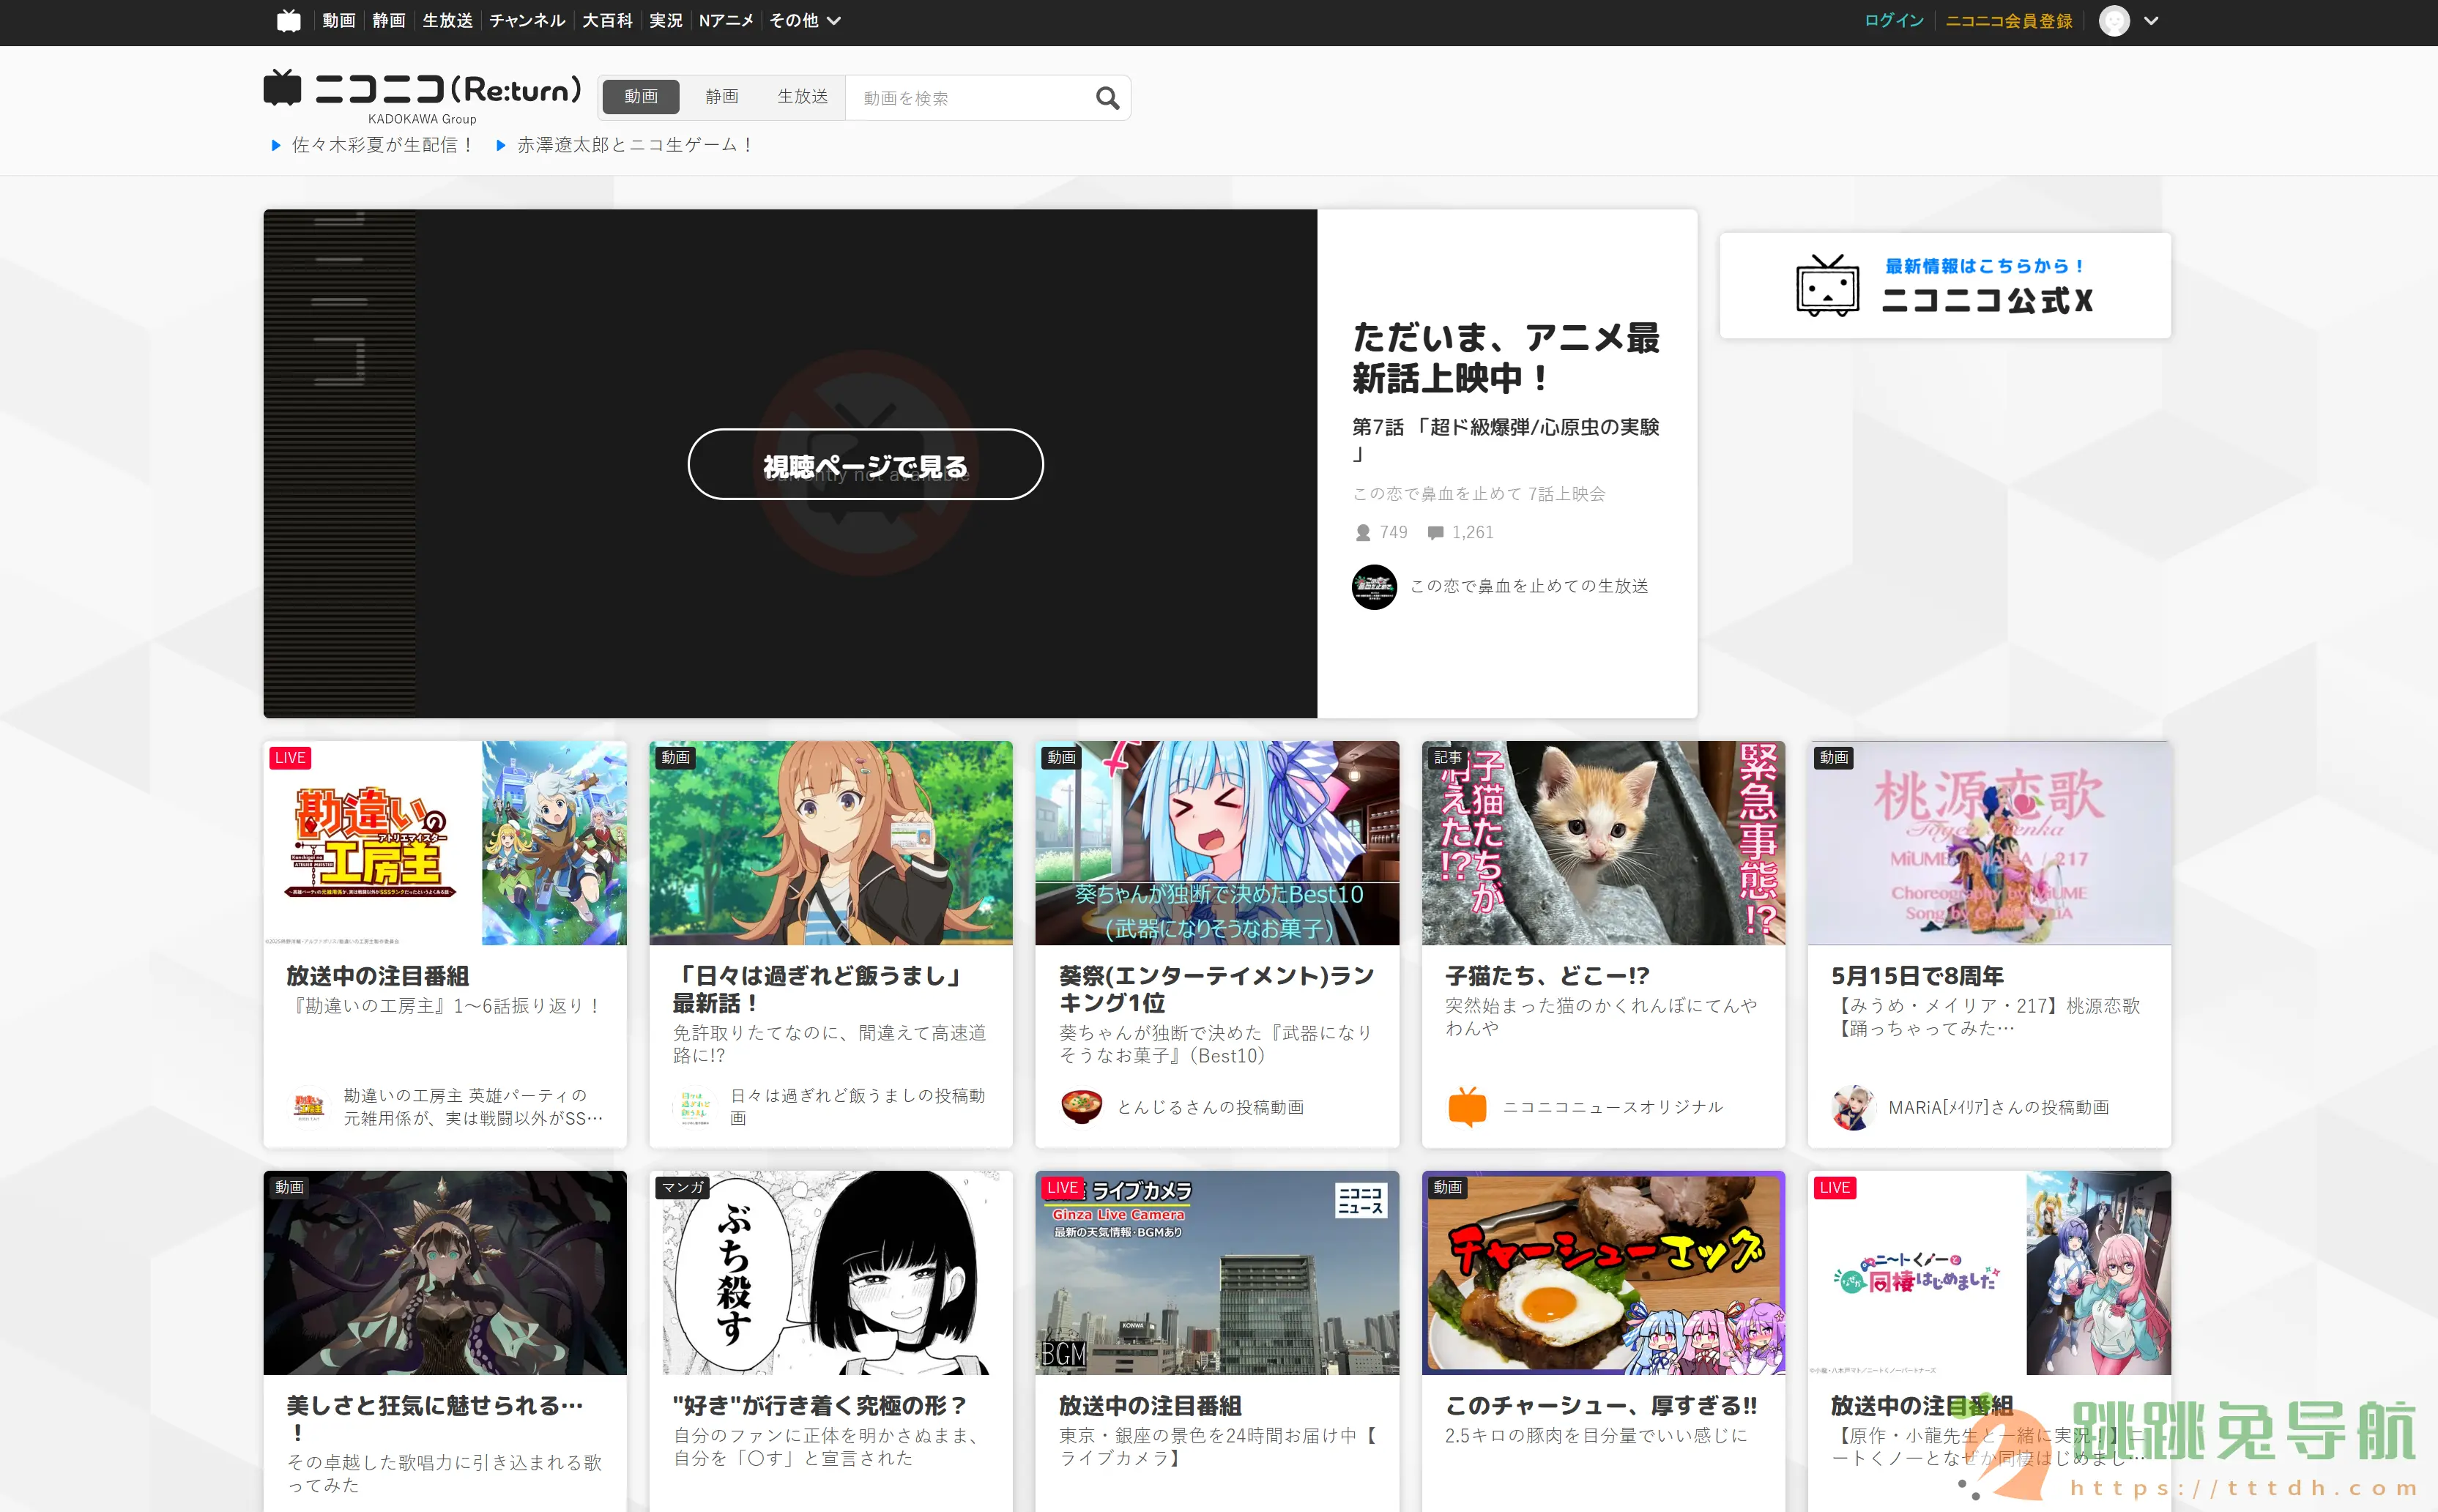Click the LIVE badge on 勘違いの工房主 card
2438x1512 pixels.
(x=290, y=758)
